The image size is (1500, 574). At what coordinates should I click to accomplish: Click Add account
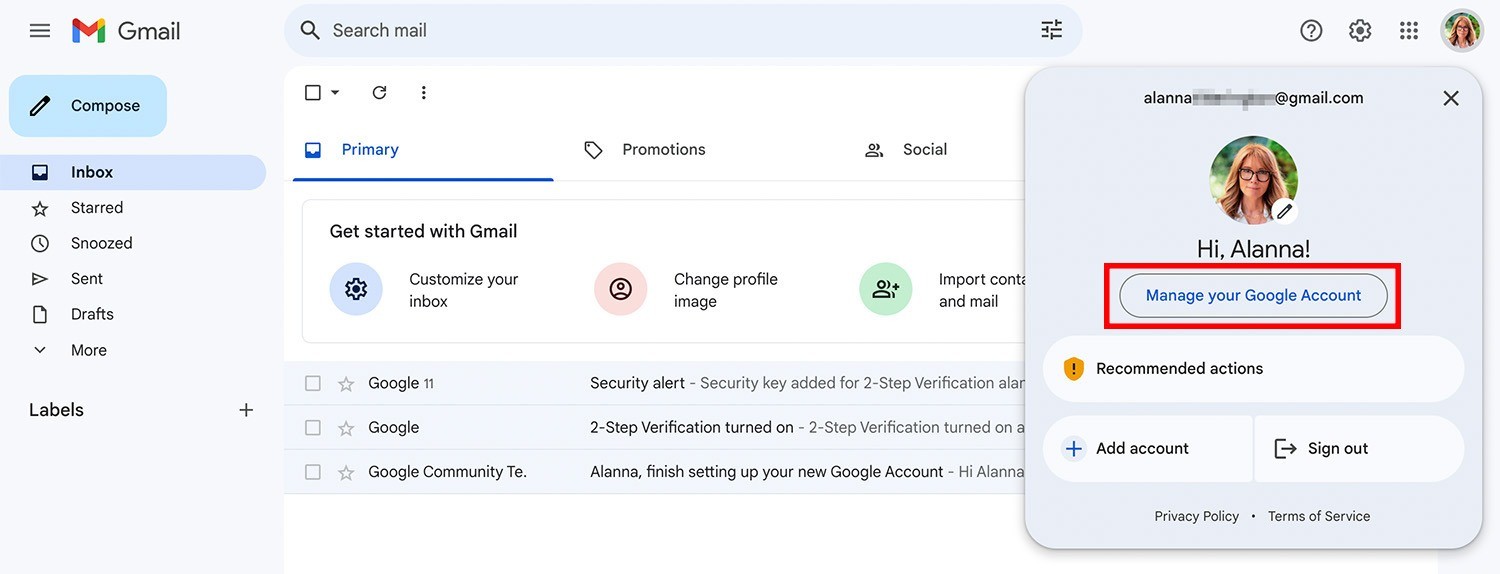point(1147,449)
